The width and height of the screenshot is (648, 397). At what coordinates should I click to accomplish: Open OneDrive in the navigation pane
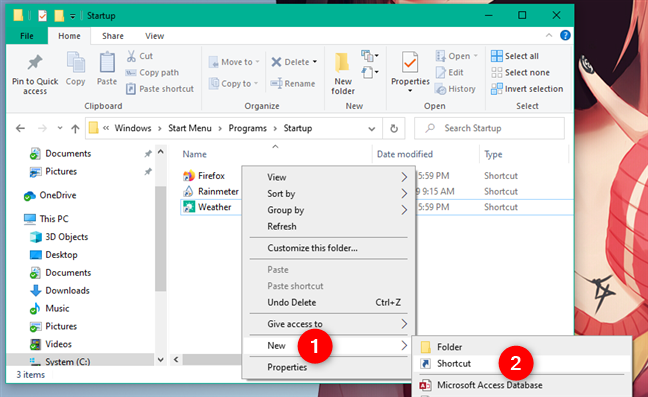50,195
